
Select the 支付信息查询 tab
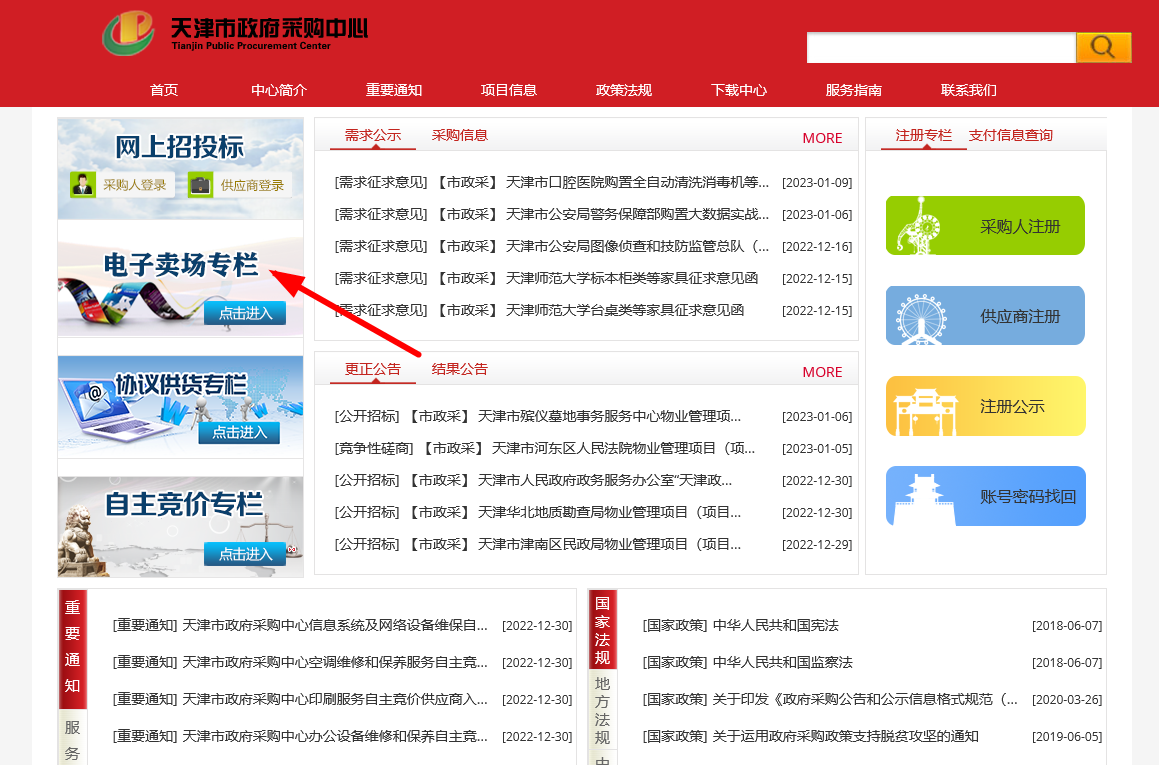(1010, 135)
